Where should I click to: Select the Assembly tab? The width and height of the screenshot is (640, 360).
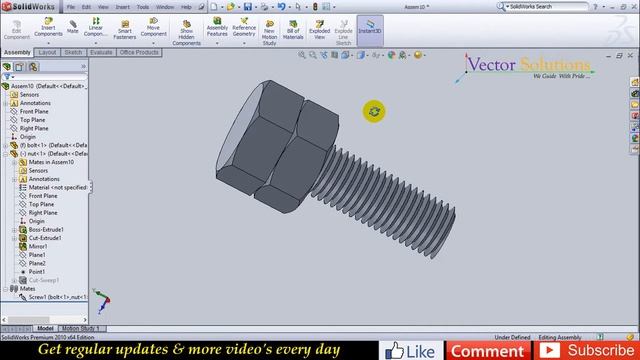[x=17, y=52]
